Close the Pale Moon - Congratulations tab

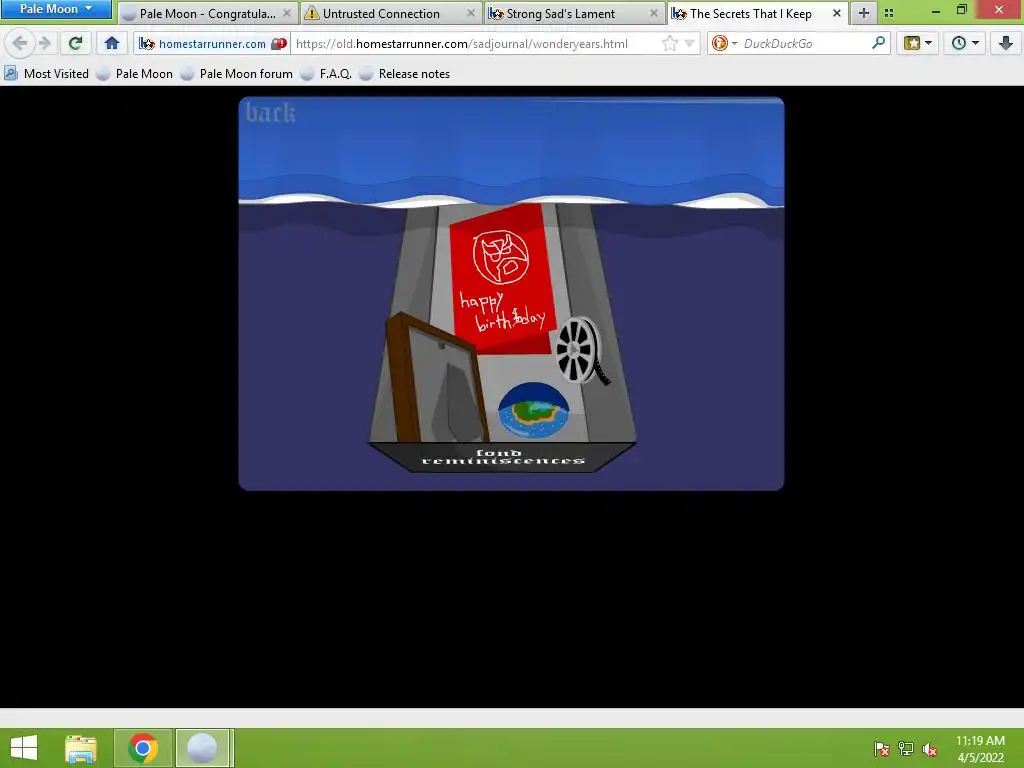[x=287, y=13]
